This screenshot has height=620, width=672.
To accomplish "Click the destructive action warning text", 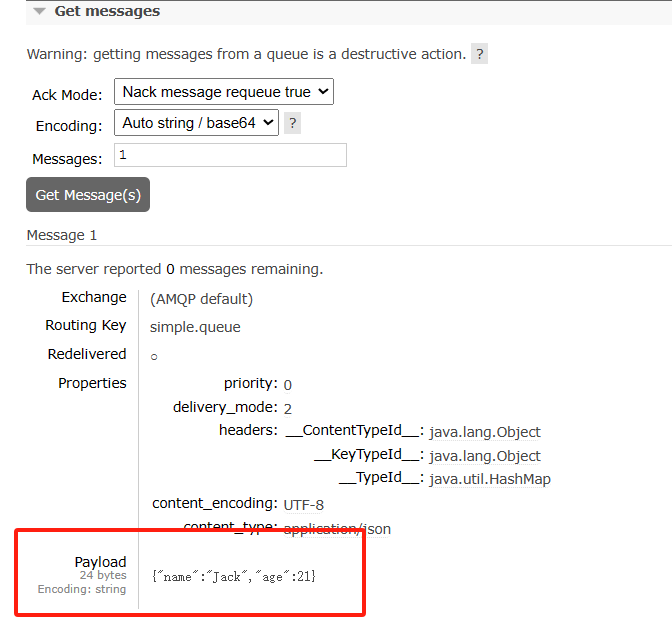I will tap(246, 54).
